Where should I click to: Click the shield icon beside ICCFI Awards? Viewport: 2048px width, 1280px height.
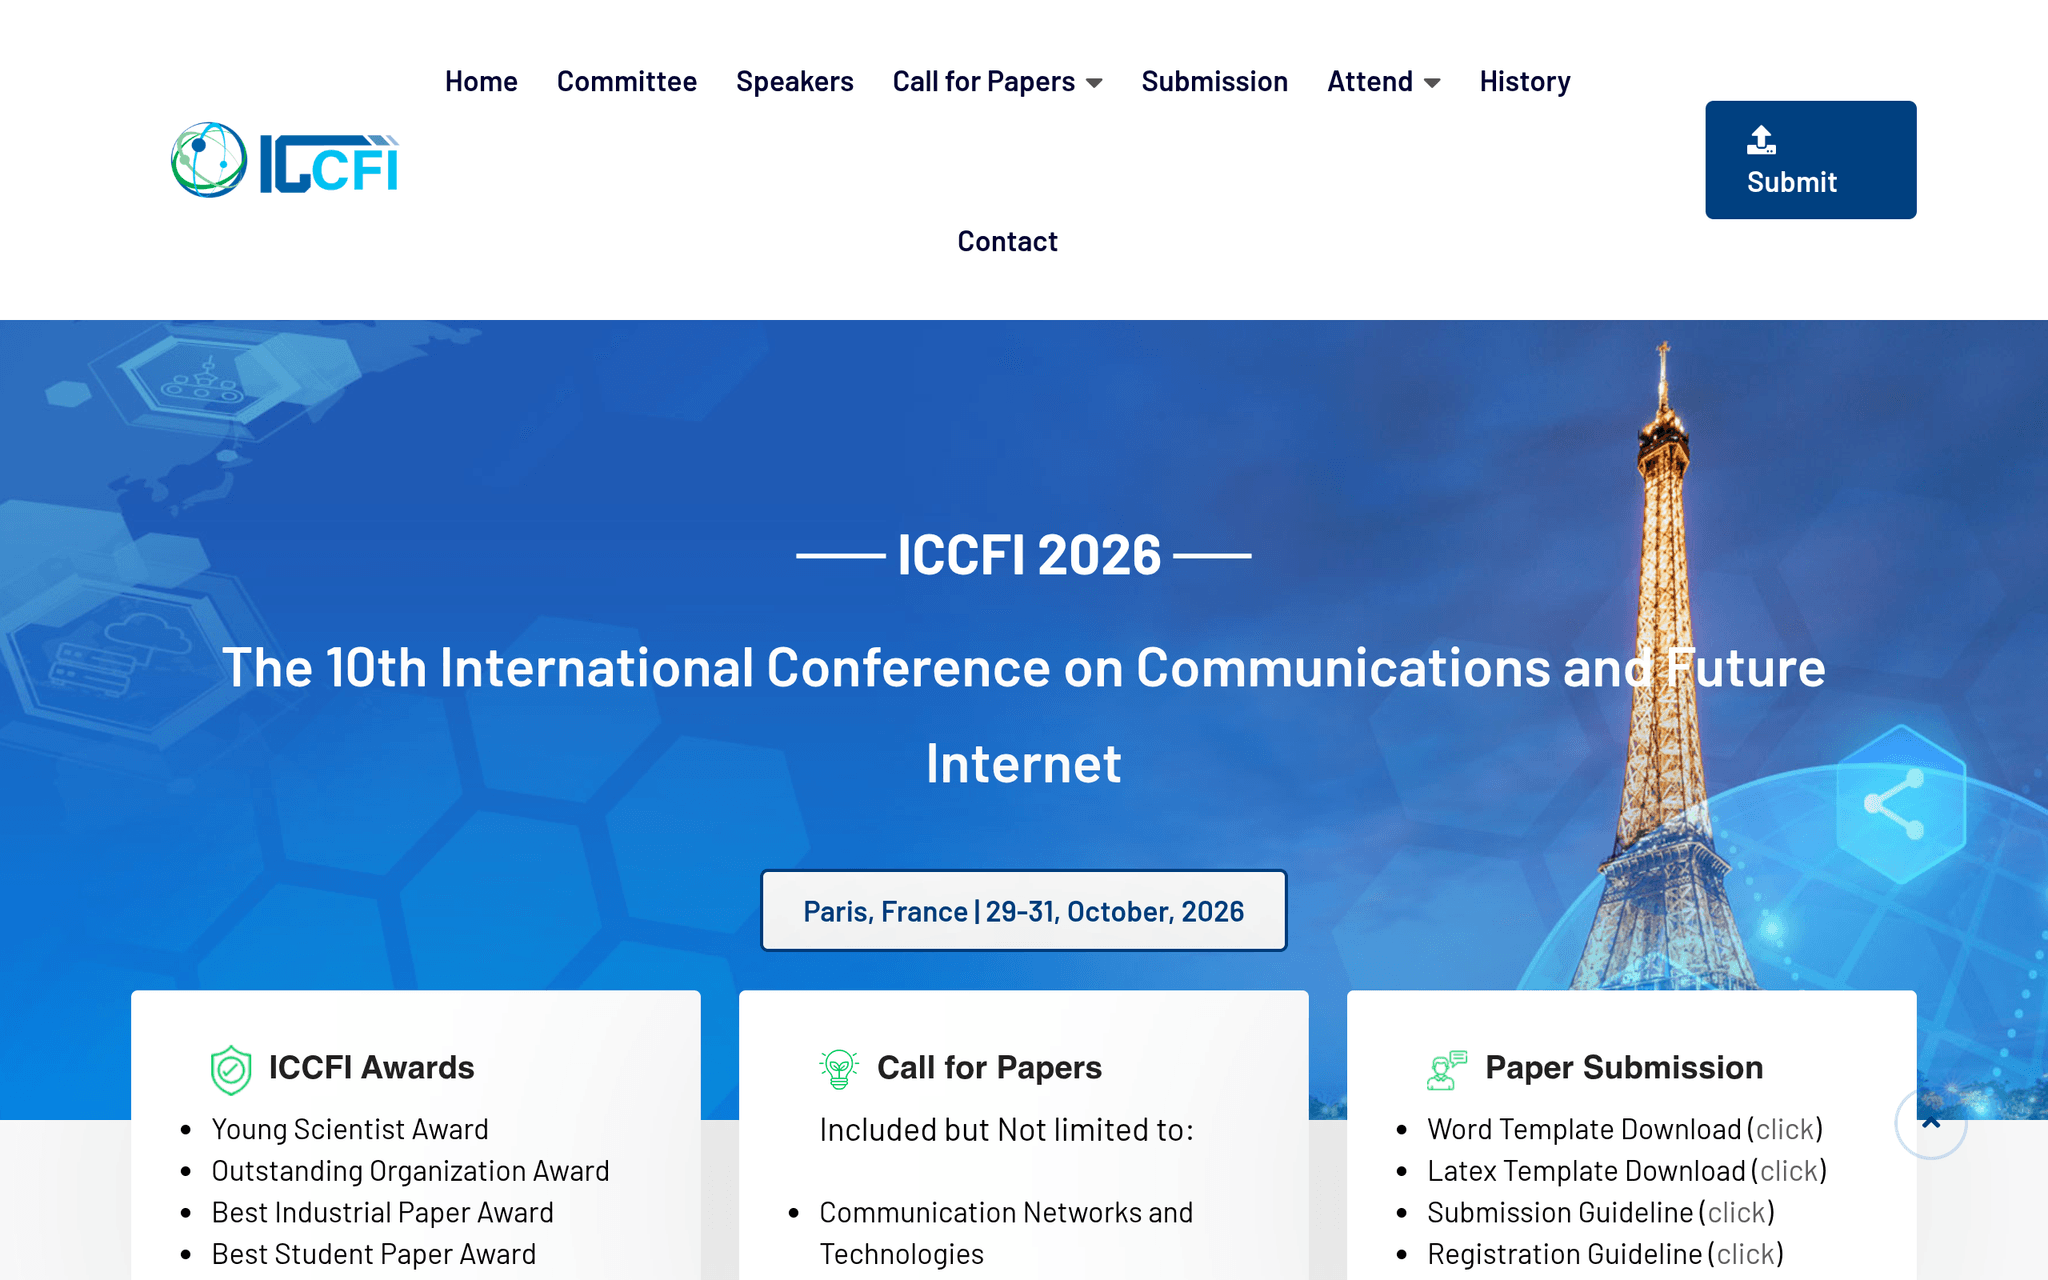click(231, 1069)
